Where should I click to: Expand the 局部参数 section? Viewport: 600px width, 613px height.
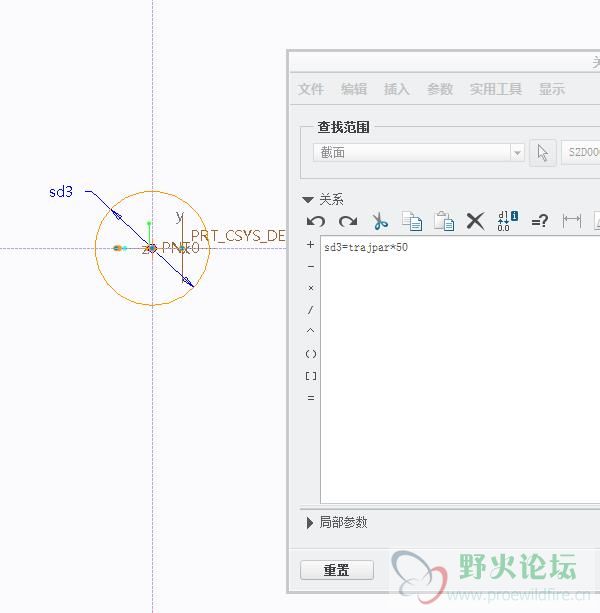tap(310, 523)
